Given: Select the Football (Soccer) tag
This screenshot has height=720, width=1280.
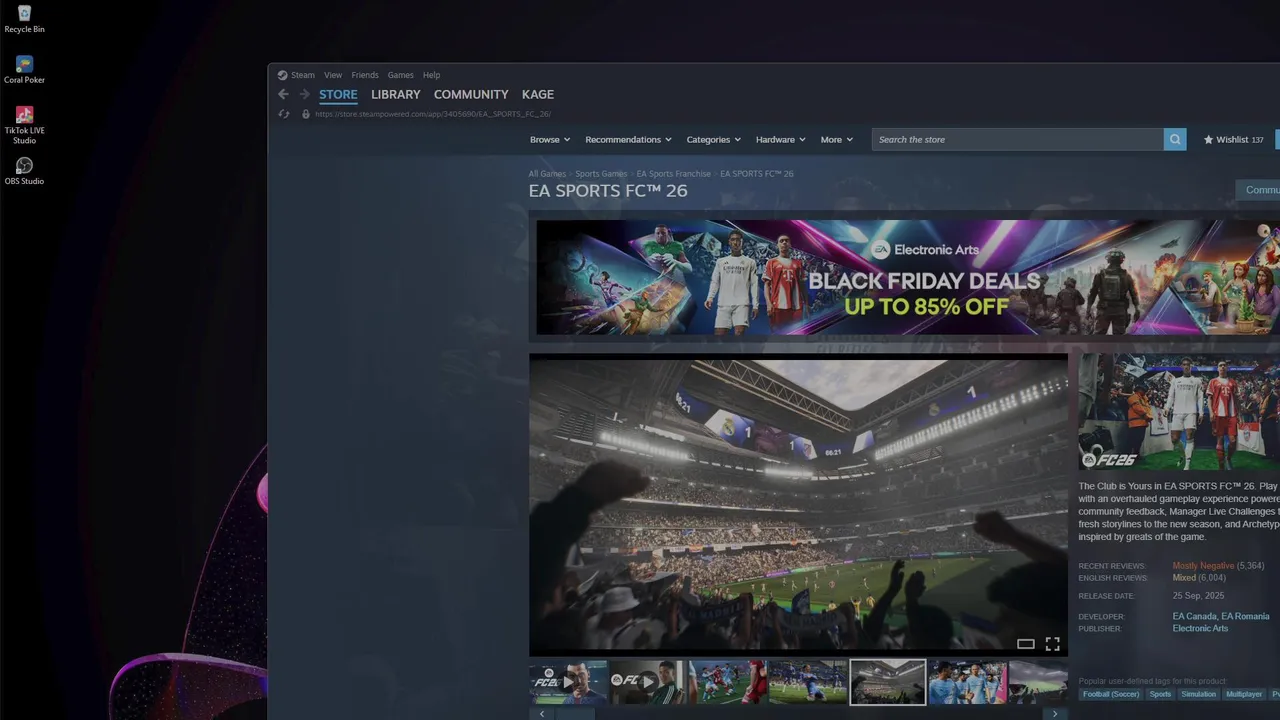Looking at the screenshot, I should coord(1111,694).
